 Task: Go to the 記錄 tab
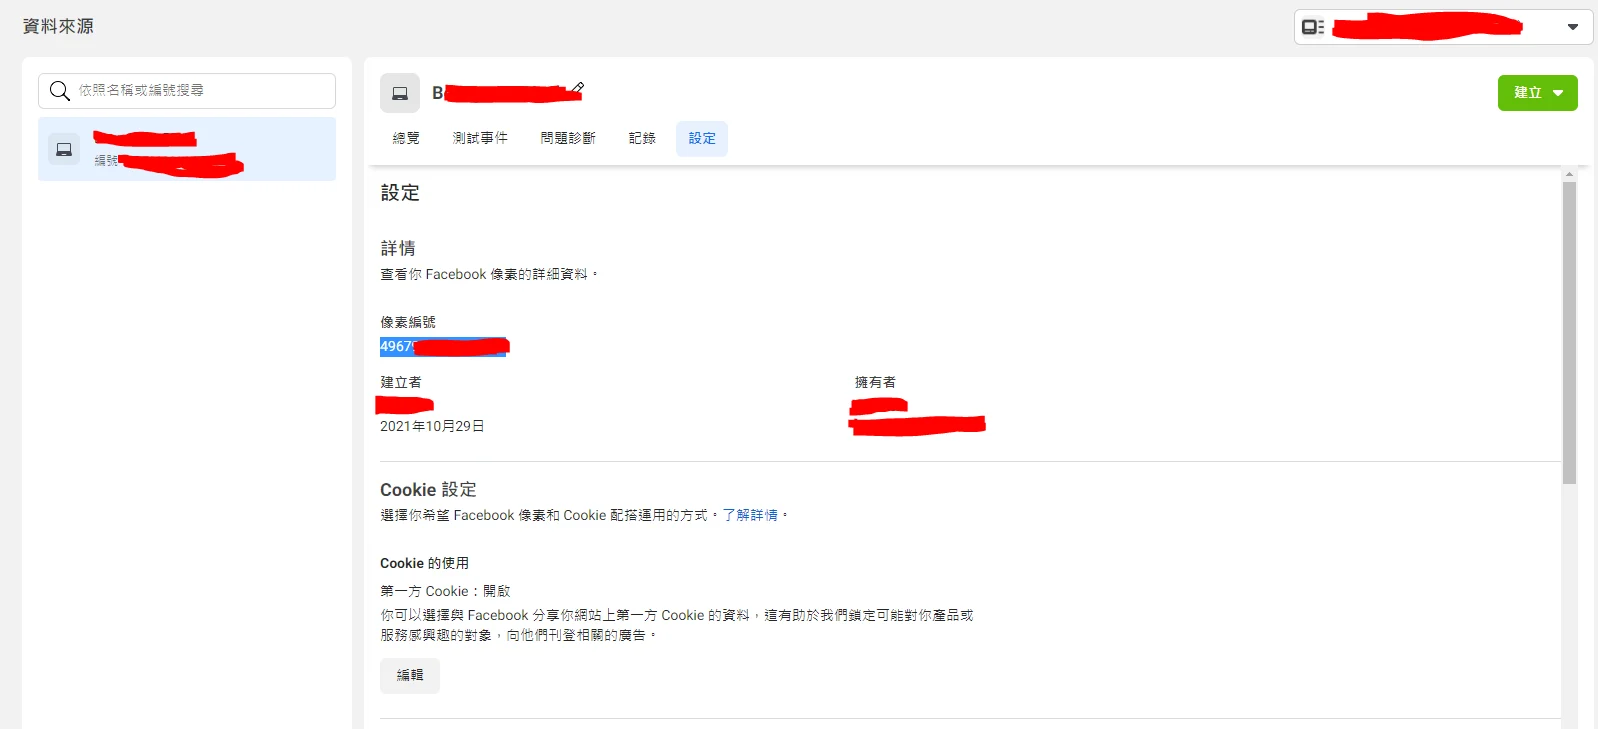pyautogui.click(x=642, y=138)
